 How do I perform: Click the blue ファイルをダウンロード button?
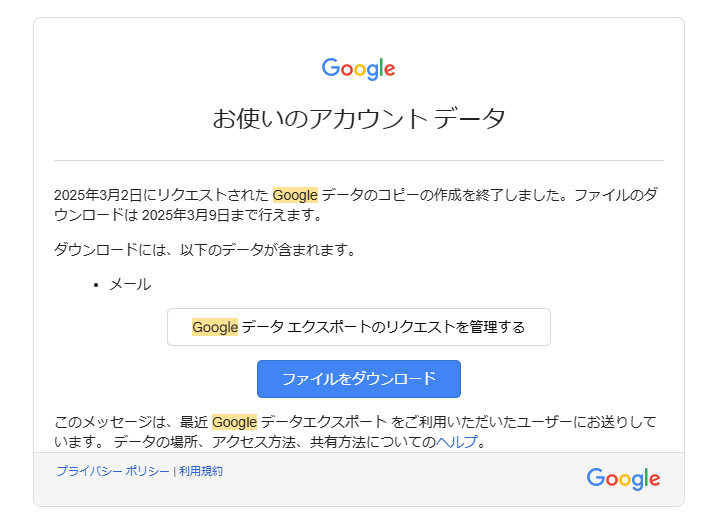359,379
